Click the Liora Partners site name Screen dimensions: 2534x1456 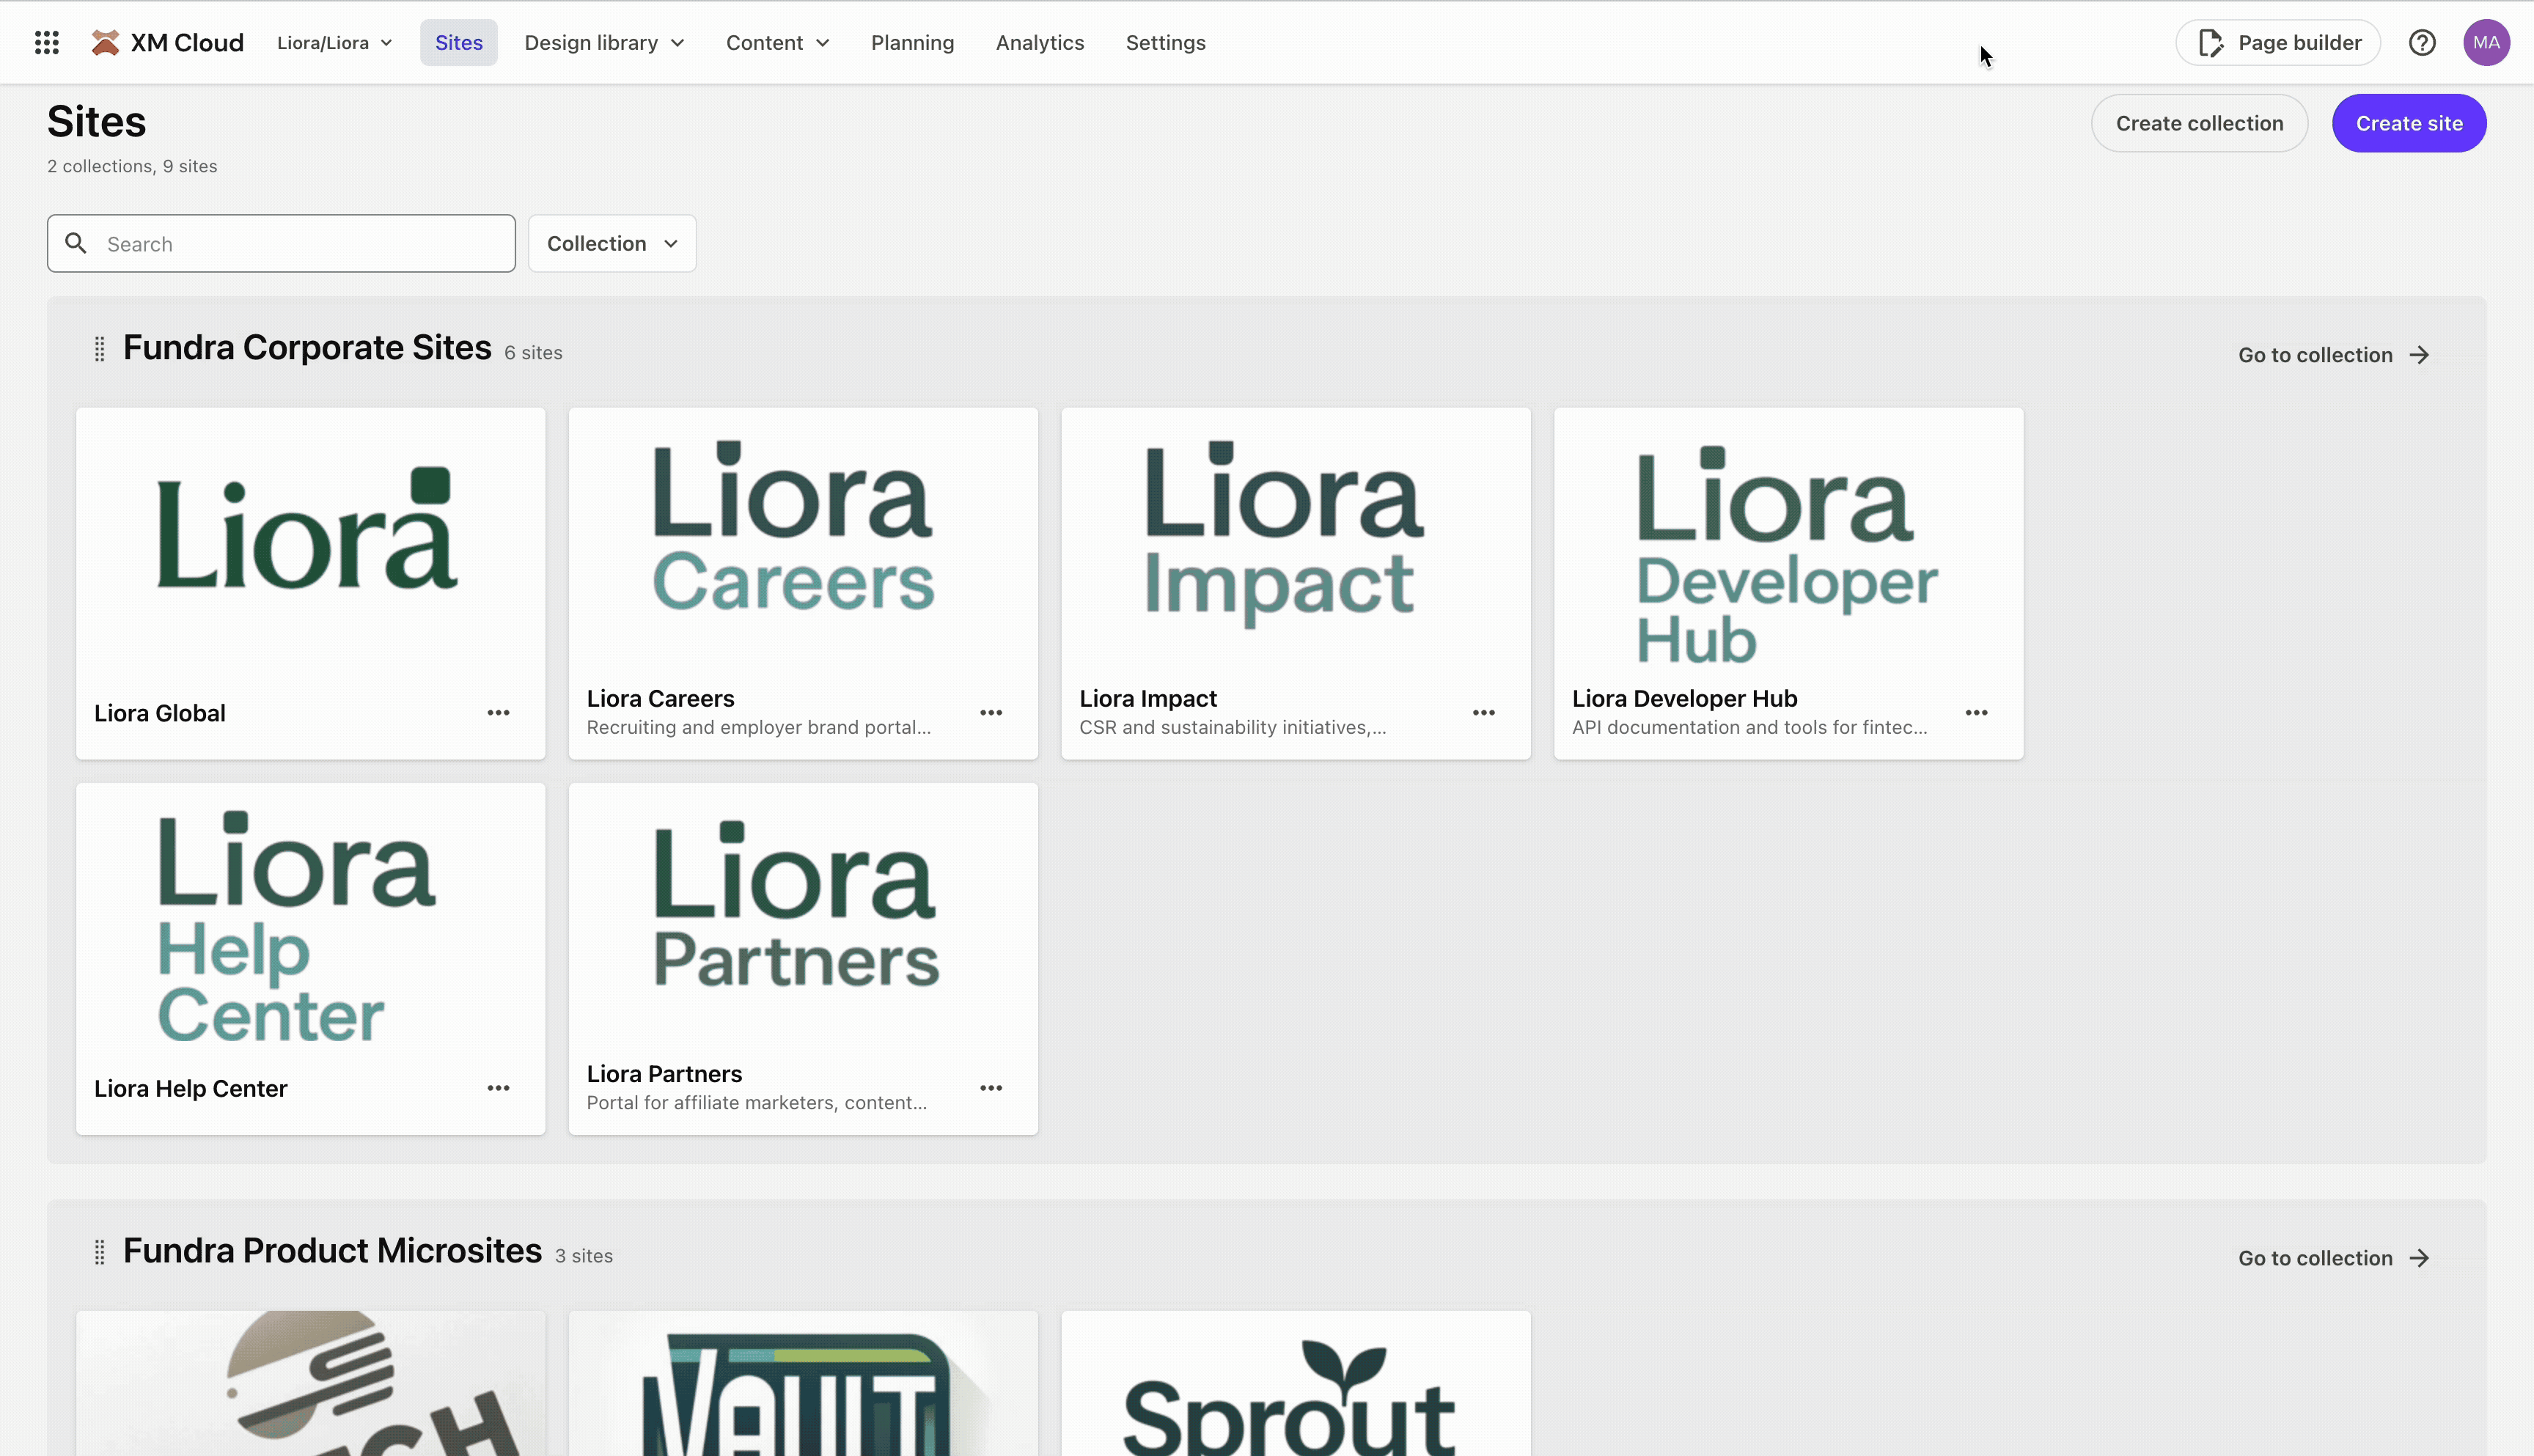[664, 1073]
